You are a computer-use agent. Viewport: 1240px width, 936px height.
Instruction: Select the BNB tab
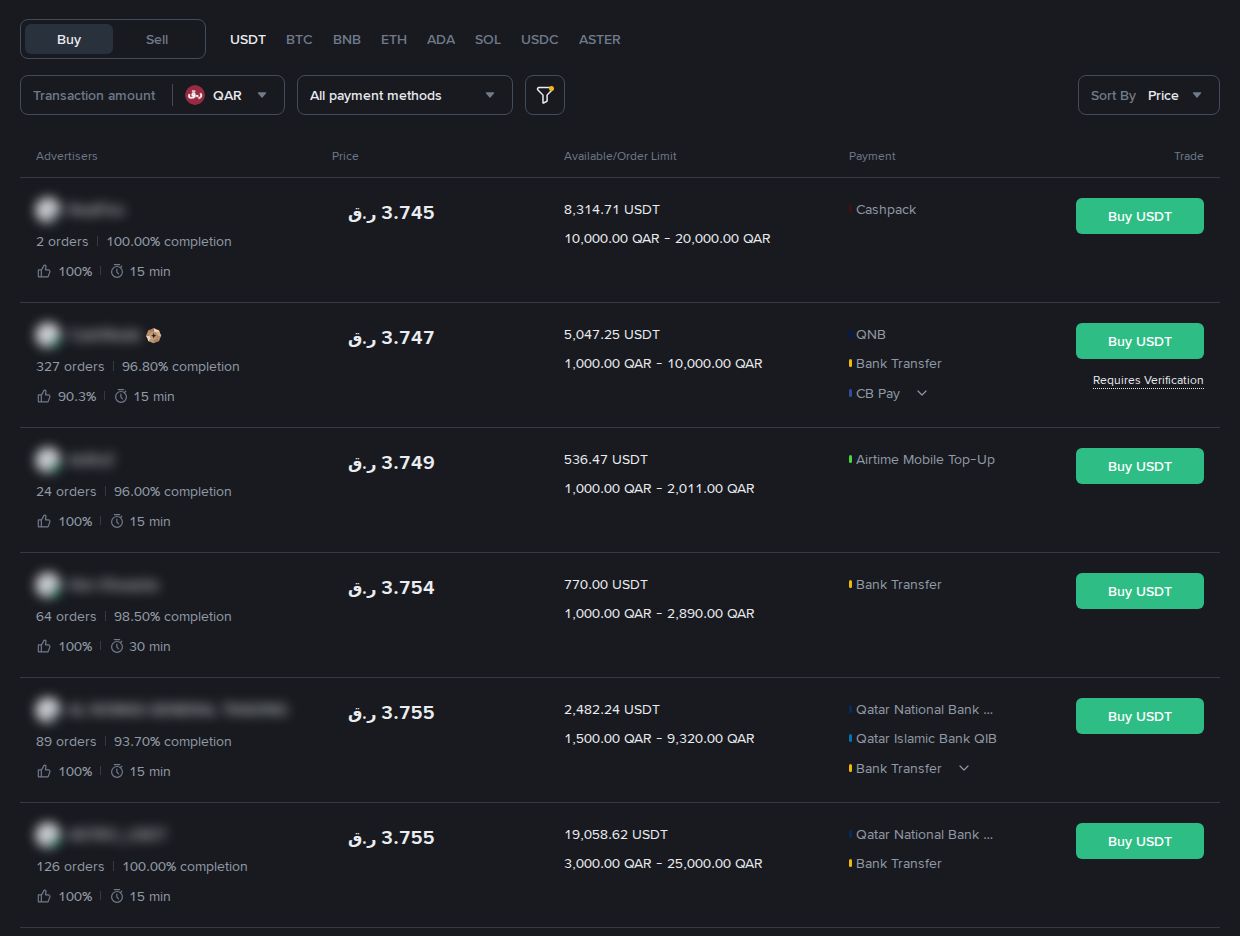pyautogui.click(x=347, y=39)
